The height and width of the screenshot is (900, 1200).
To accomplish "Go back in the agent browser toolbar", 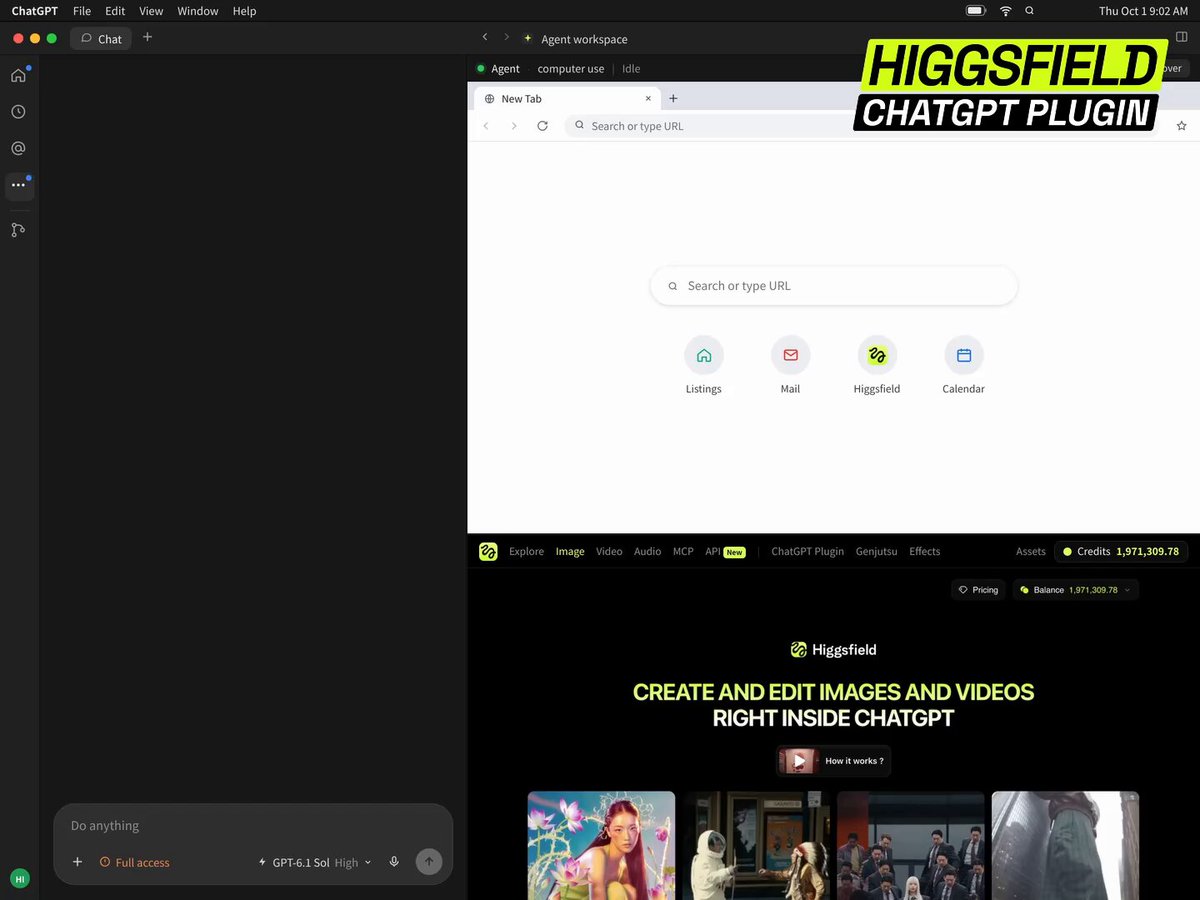I will point(486,126).
